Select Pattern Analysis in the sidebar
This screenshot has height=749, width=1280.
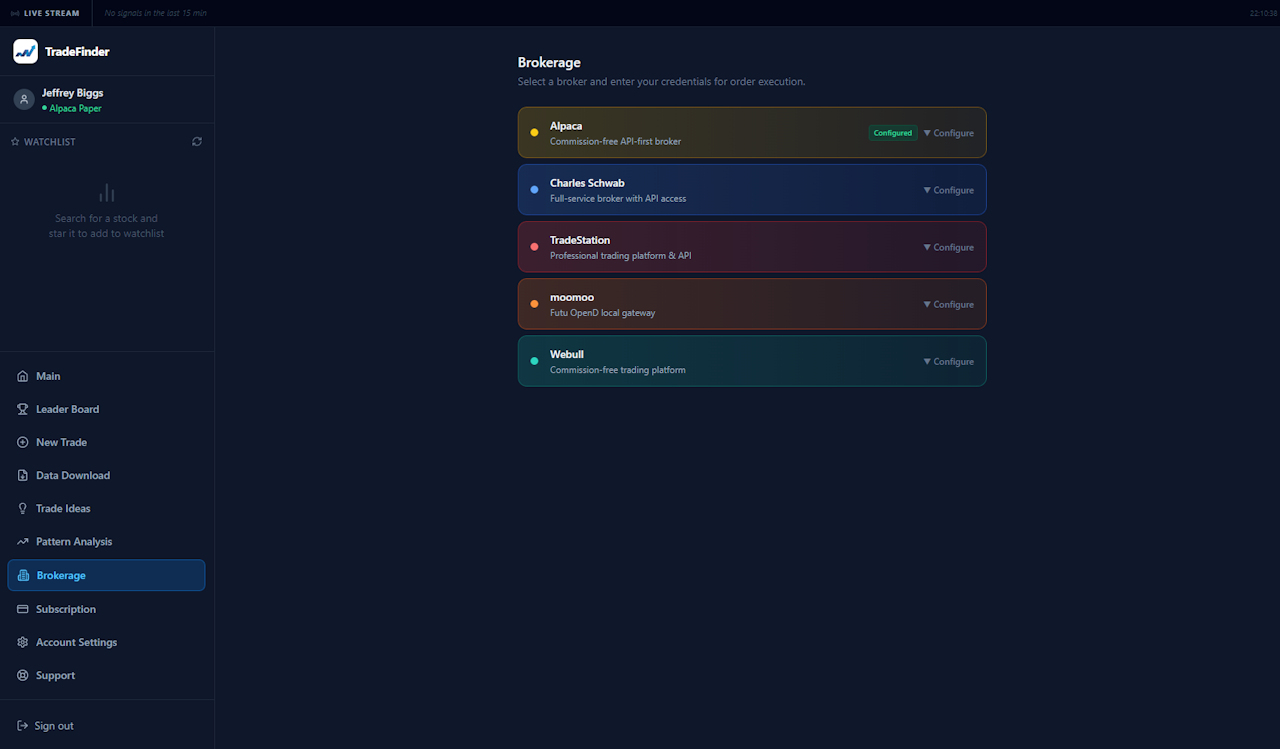pos(106,541)
